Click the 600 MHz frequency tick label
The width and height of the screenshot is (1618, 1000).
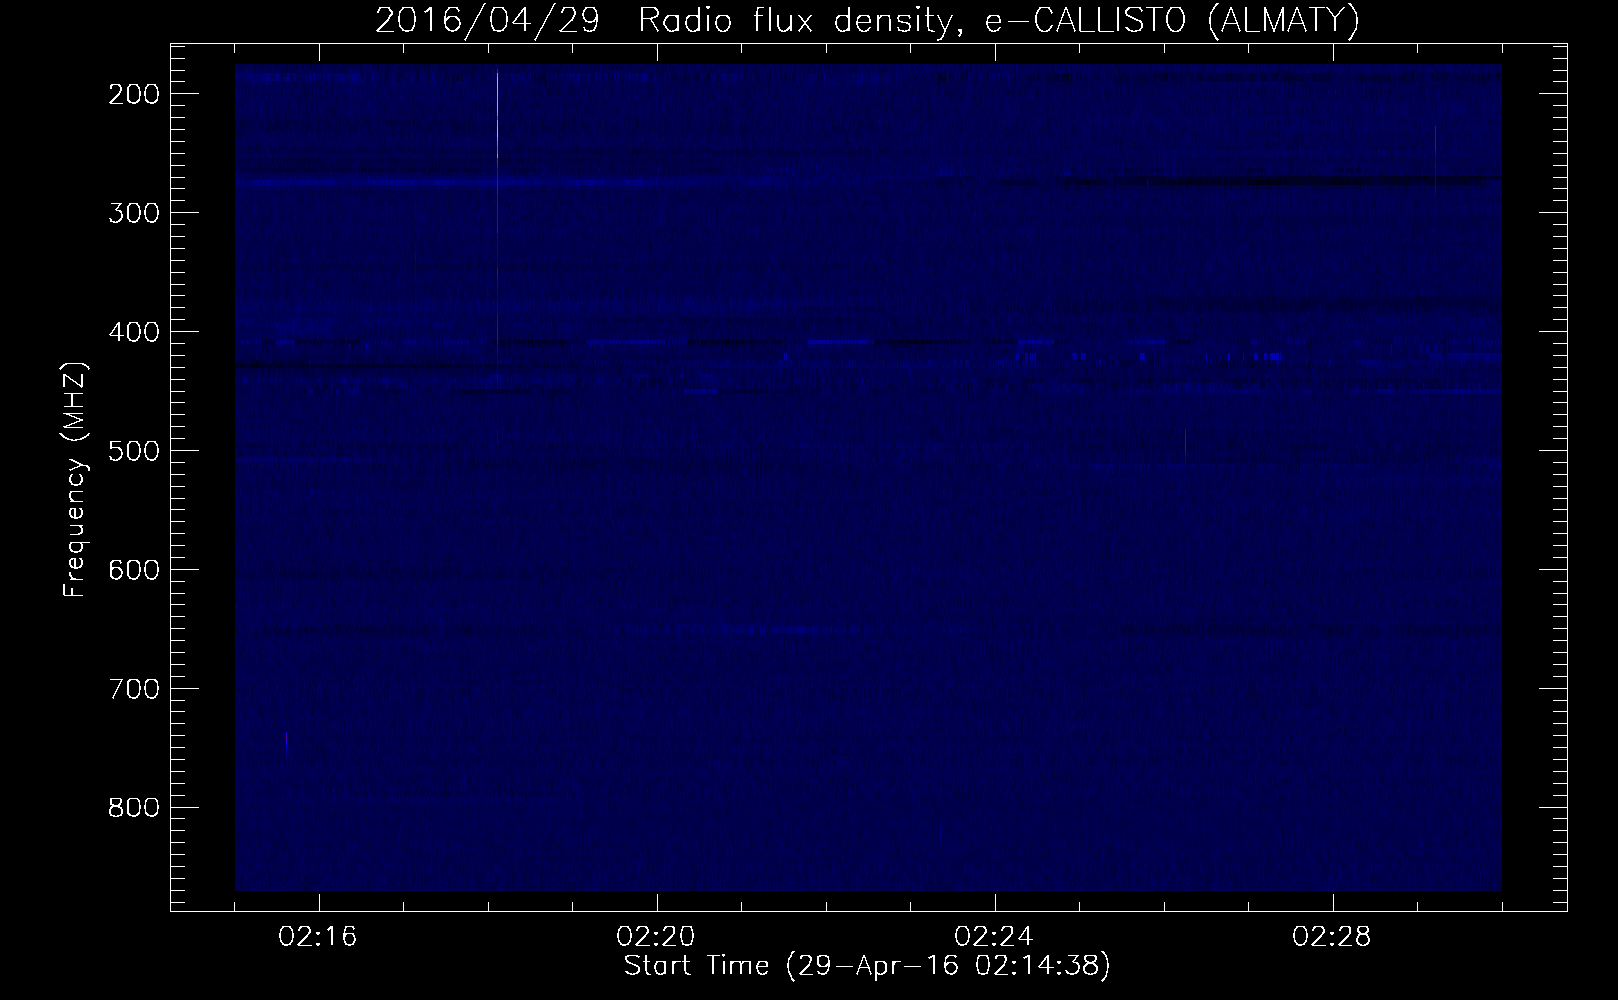pyautogui.click(x=132, y=569)
